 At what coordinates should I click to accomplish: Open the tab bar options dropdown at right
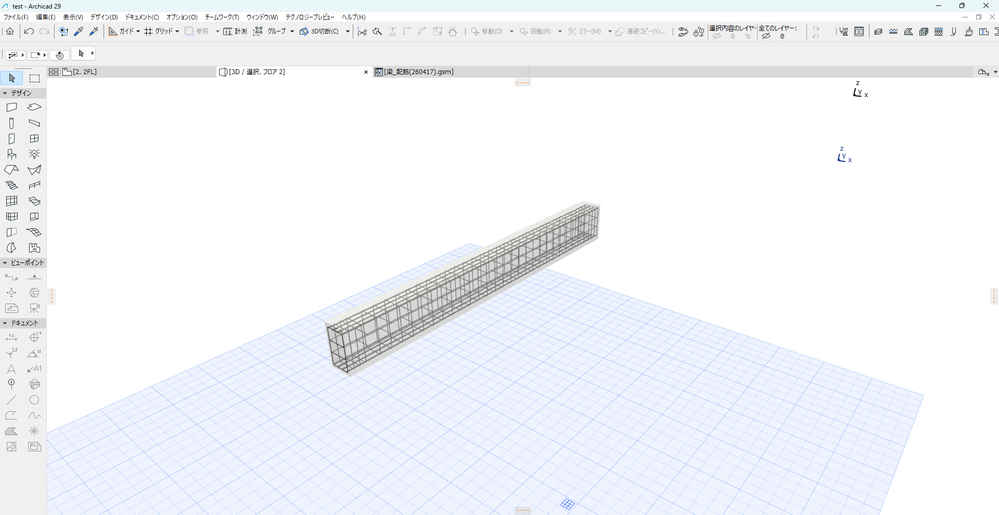point(995,72)
